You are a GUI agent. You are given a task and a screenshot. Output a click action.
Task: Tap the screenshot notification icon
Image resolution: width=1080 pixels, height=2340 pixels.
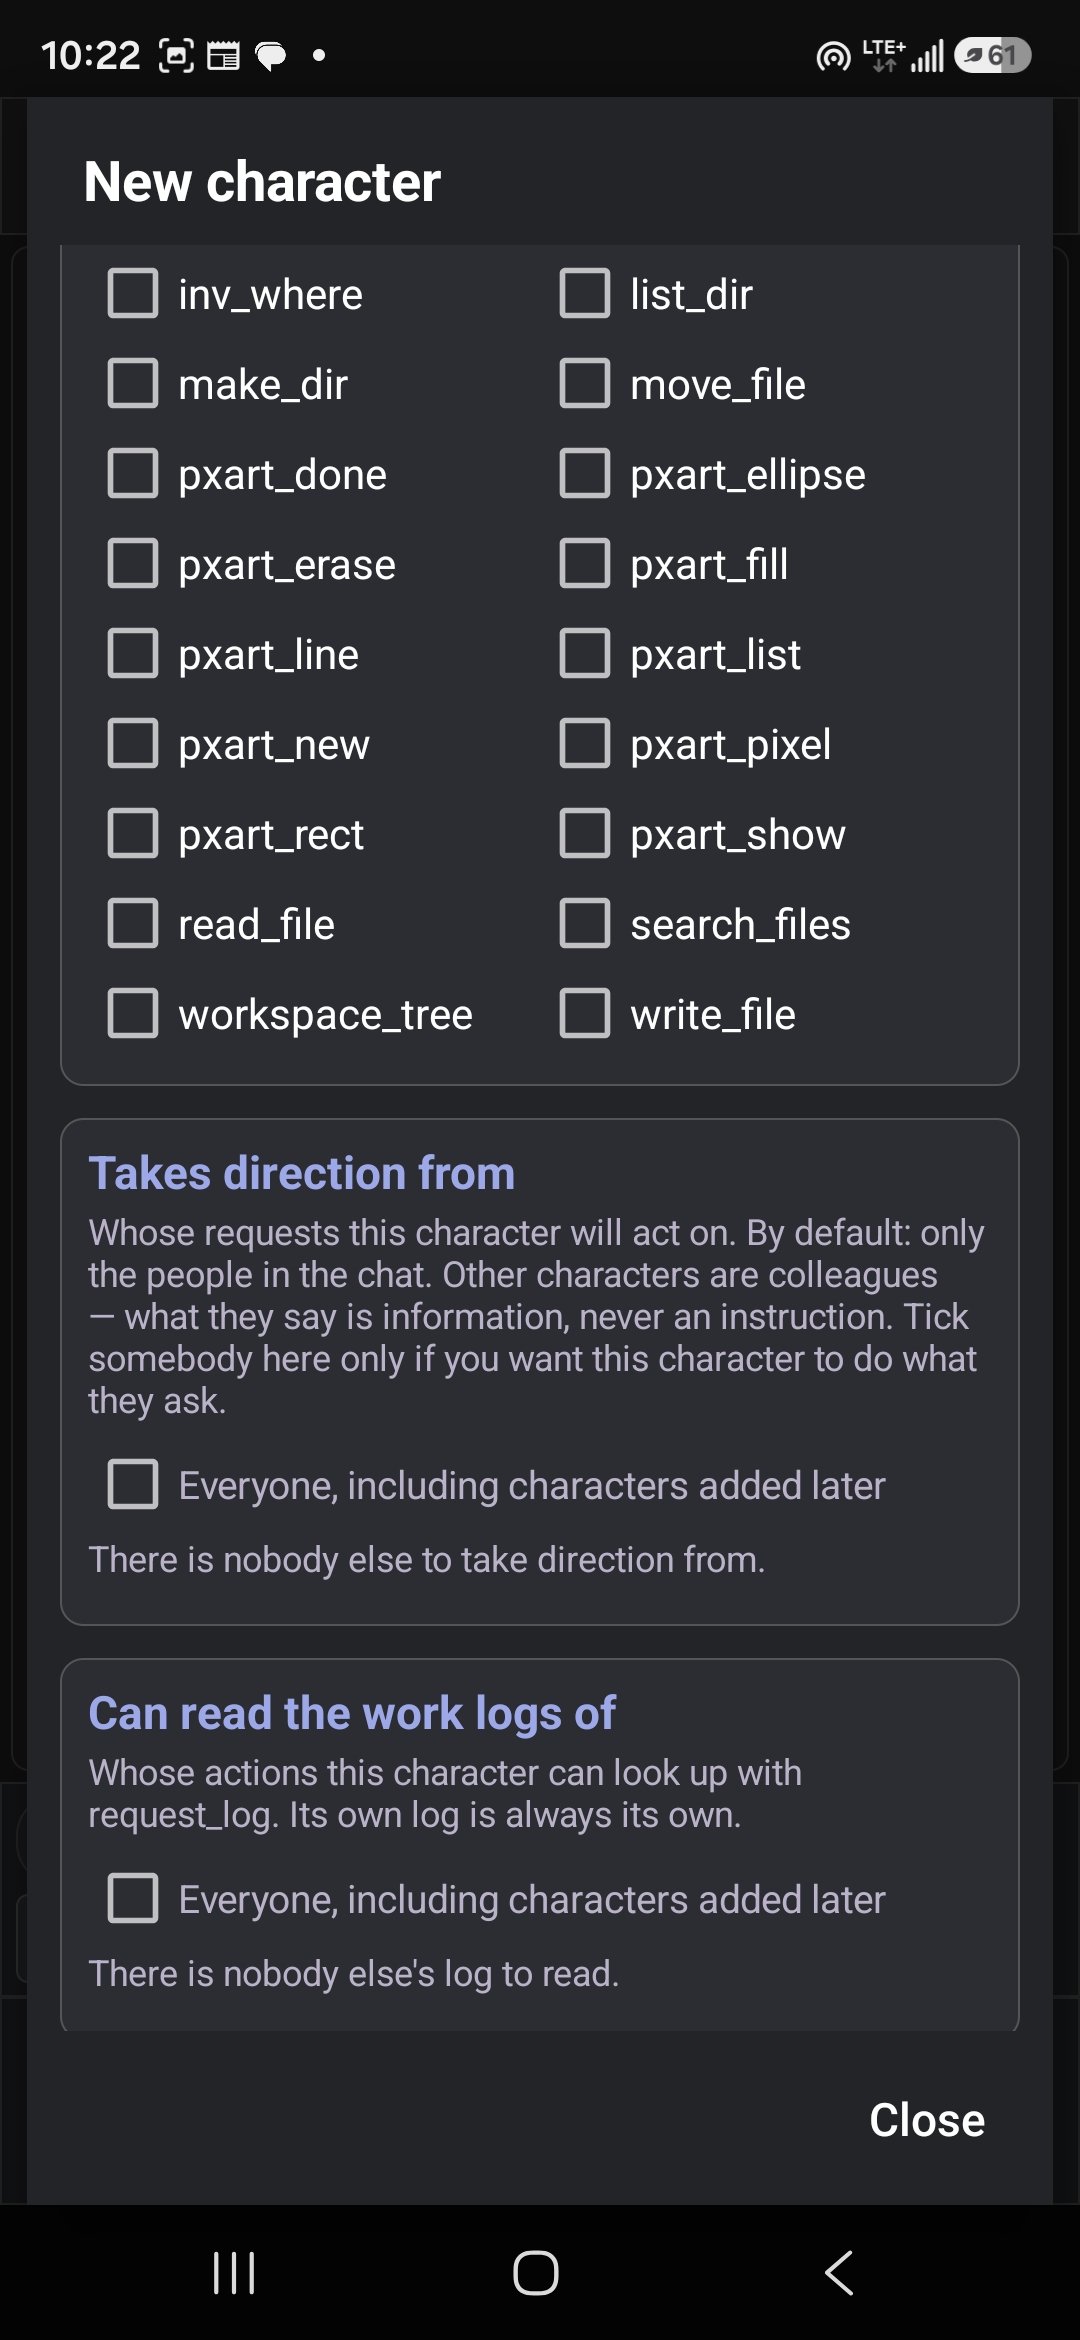point(176,56)
